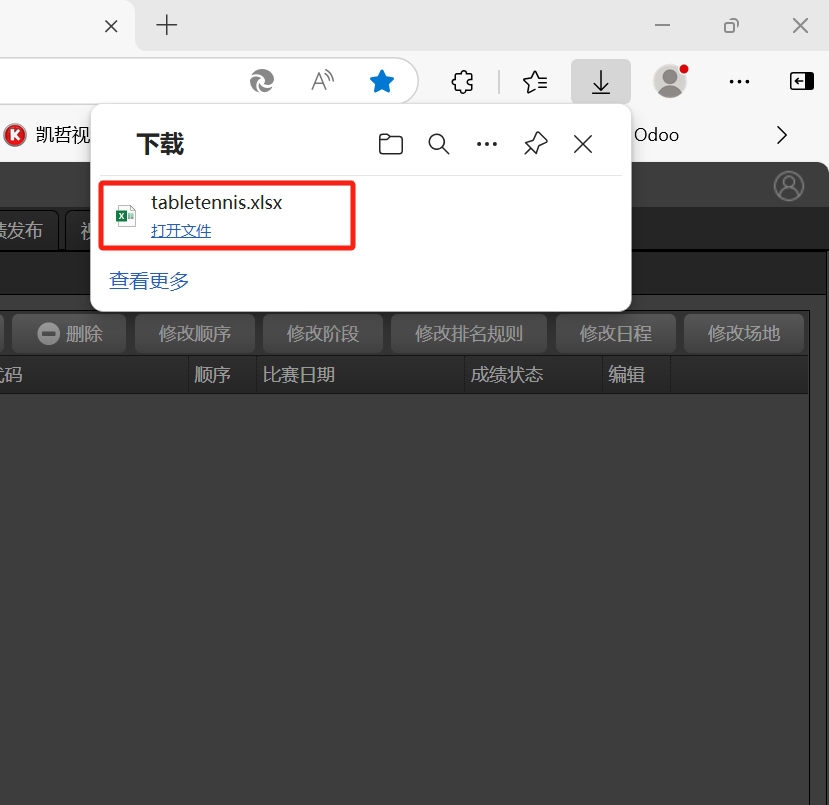Open the browser extensions puzzle icon
This screenshot has width=829, height=805.
462,81
